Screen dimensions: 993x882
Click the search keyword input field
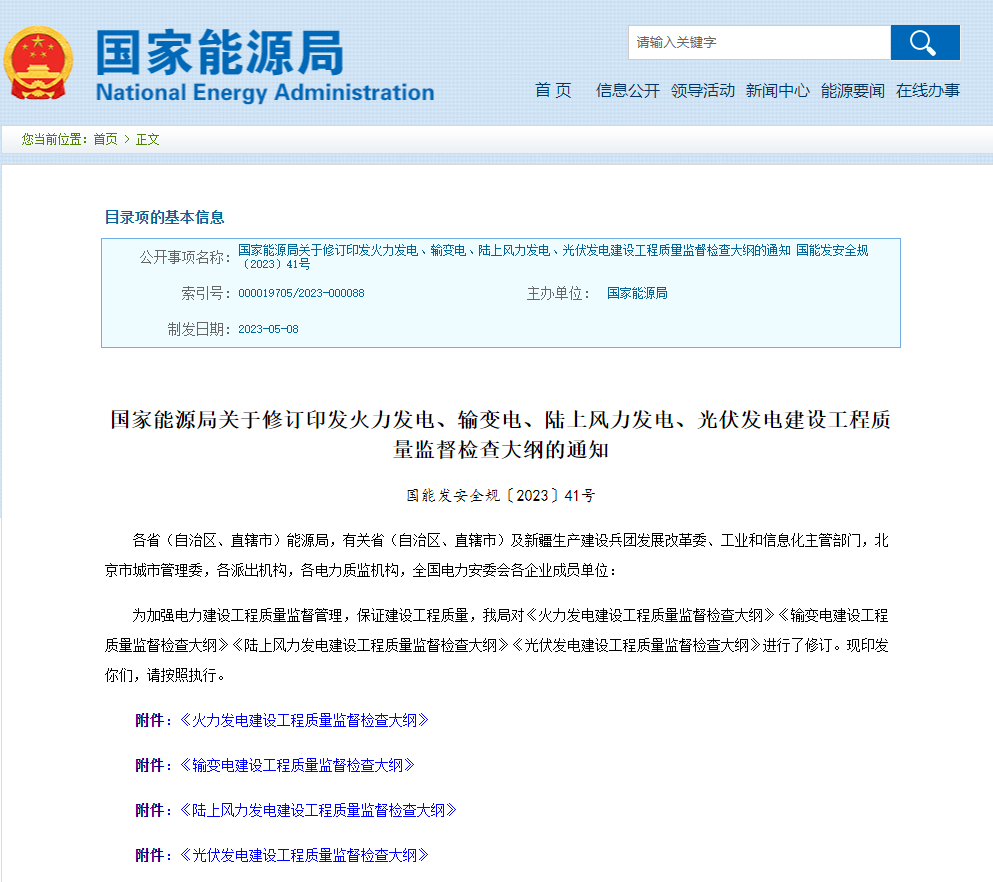[x=759, y=43]
